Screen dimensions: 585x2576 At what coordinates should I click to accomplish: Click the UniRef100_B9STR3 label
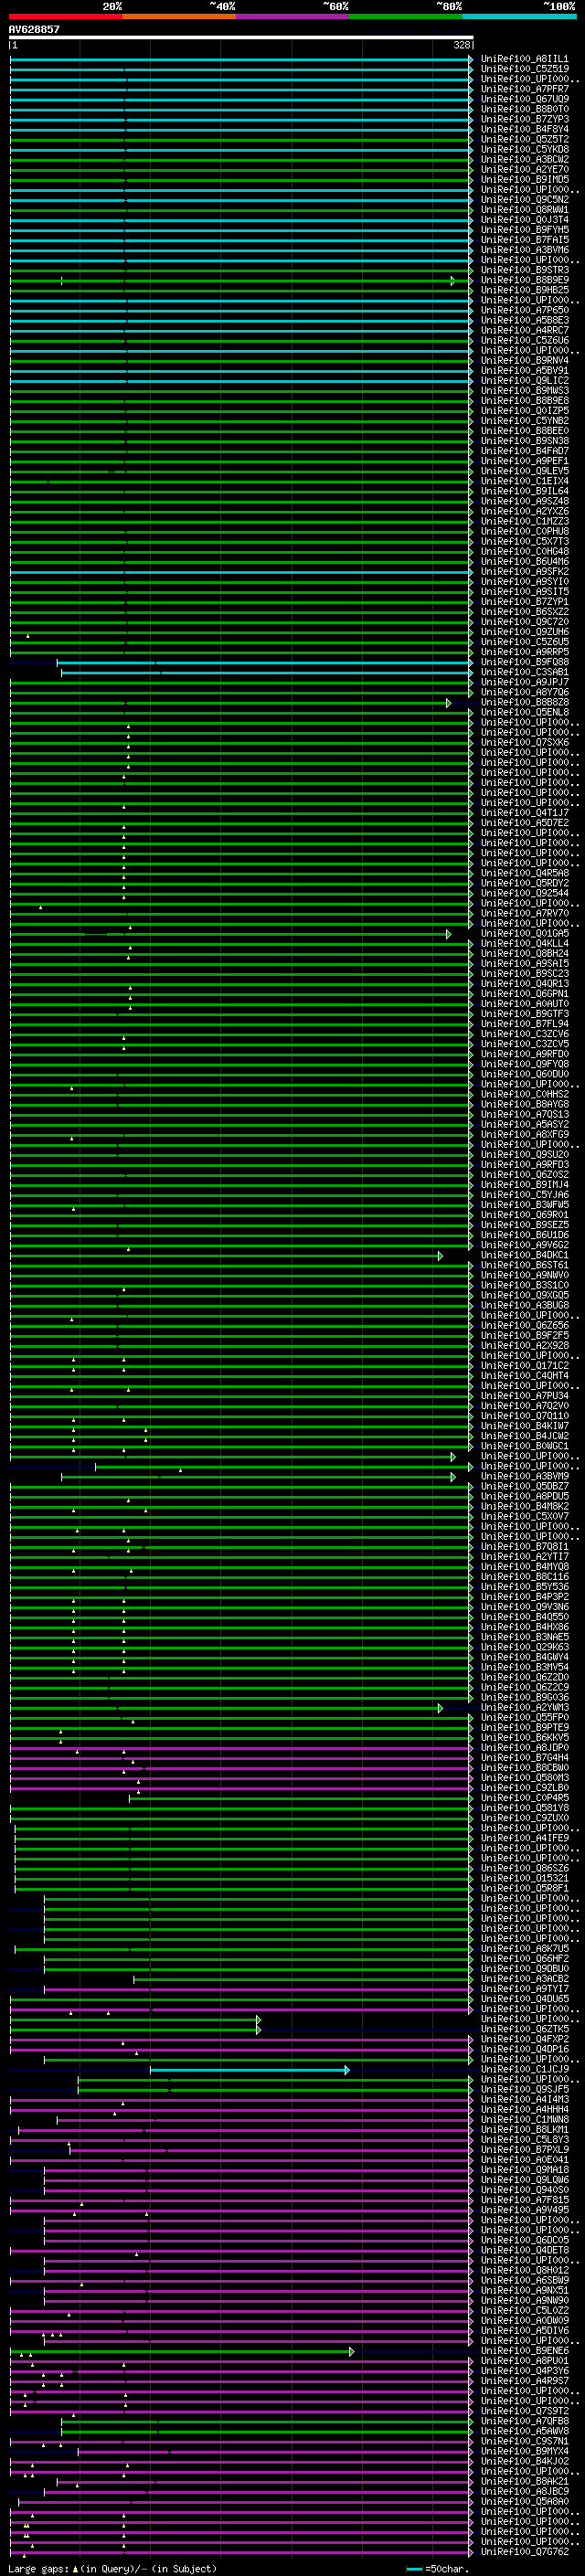pos(525,270)
